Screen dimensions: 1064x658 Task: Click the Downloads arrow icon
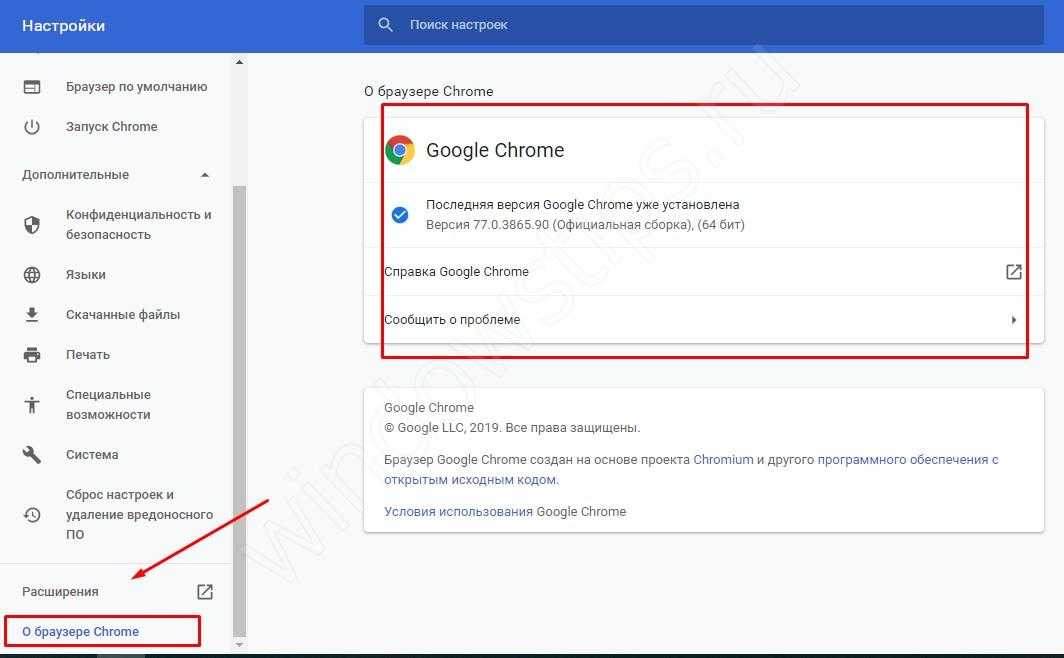(x=32, y=315)
